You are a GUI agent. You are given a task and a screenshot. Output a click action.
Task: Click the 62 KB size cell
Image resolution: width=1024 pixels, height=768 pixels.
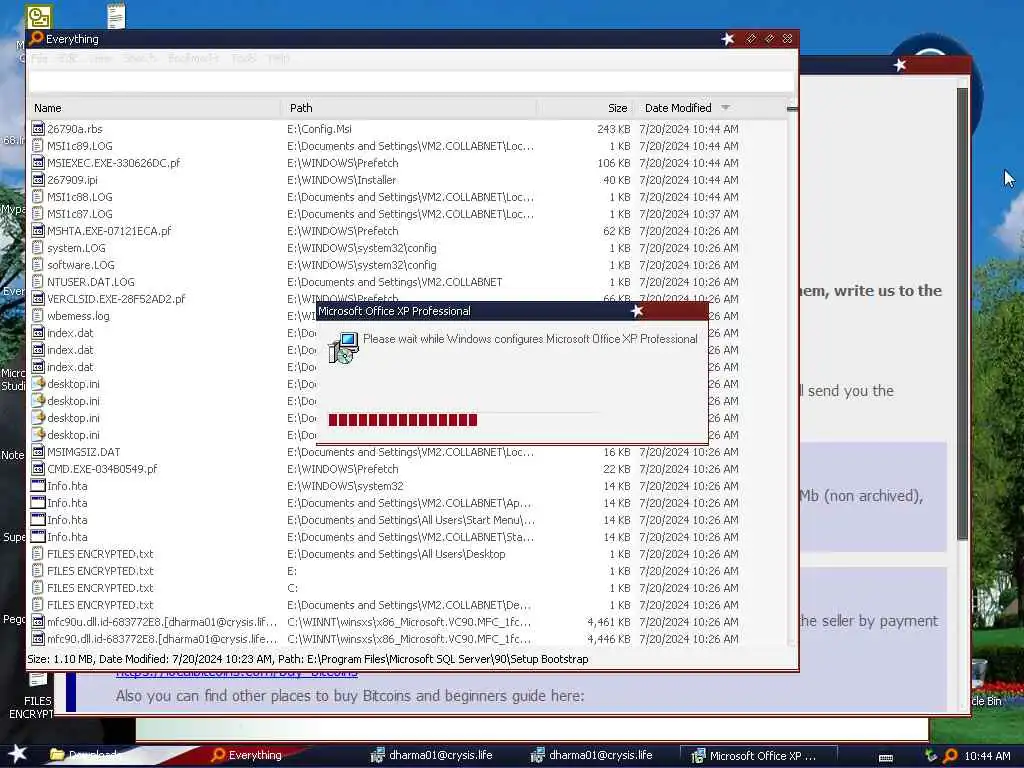pos(616,231)
